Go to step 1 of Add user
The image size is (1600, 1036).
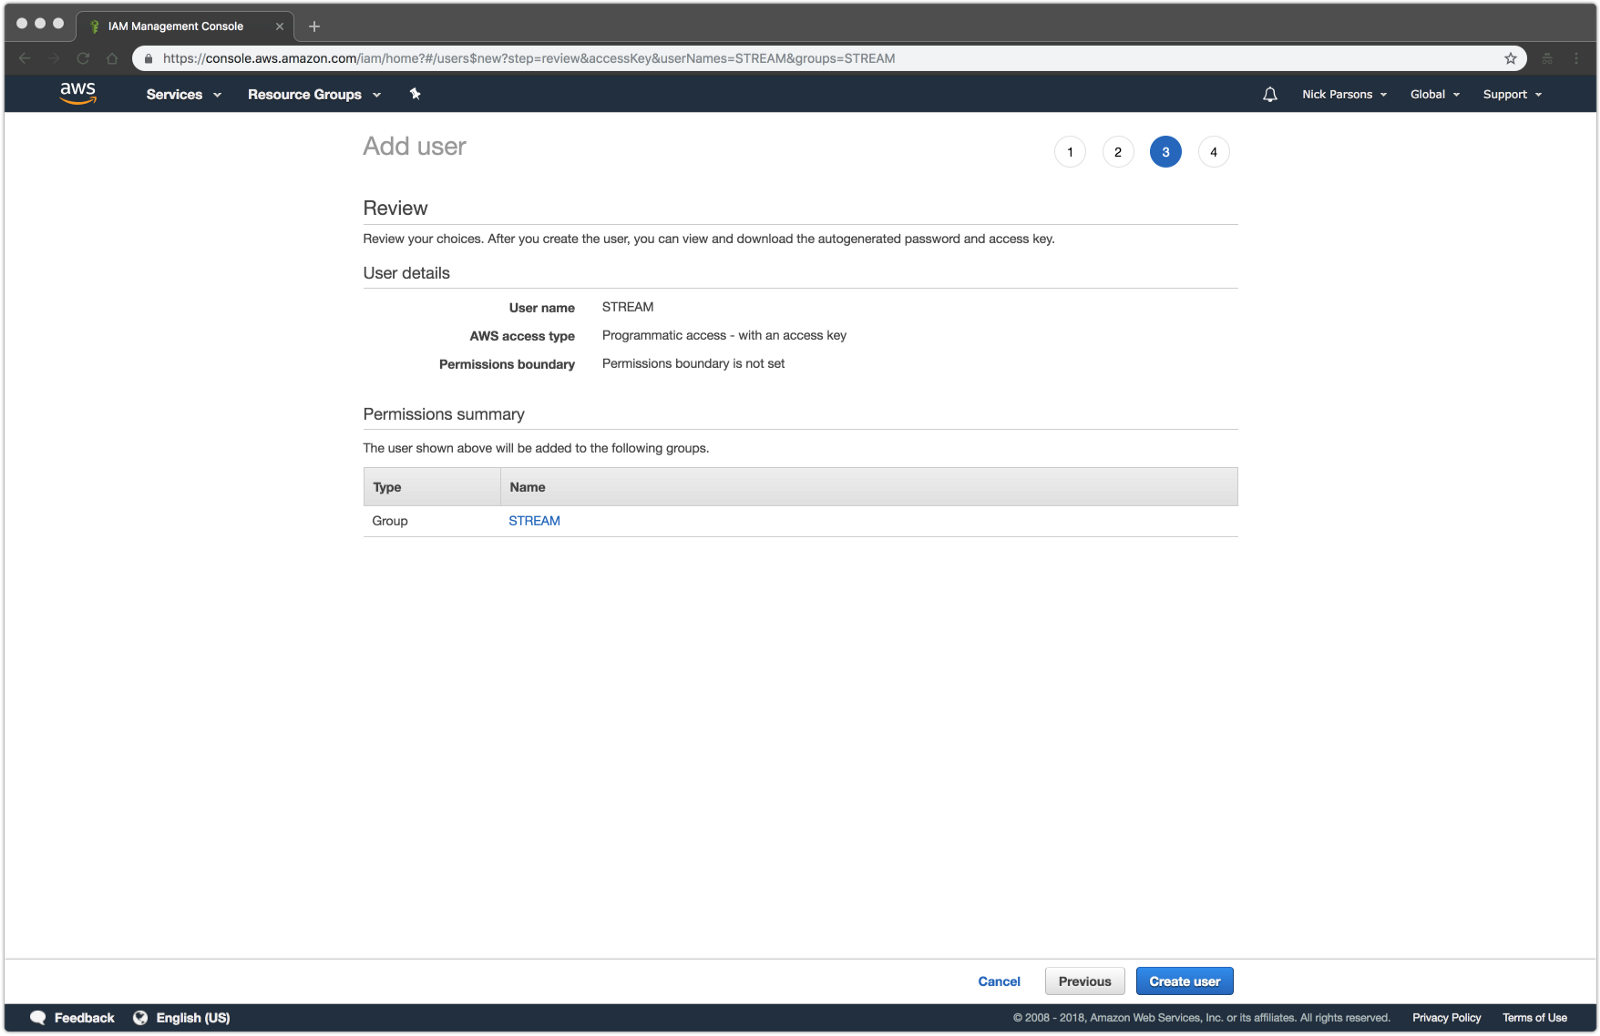coord(1070,152)
